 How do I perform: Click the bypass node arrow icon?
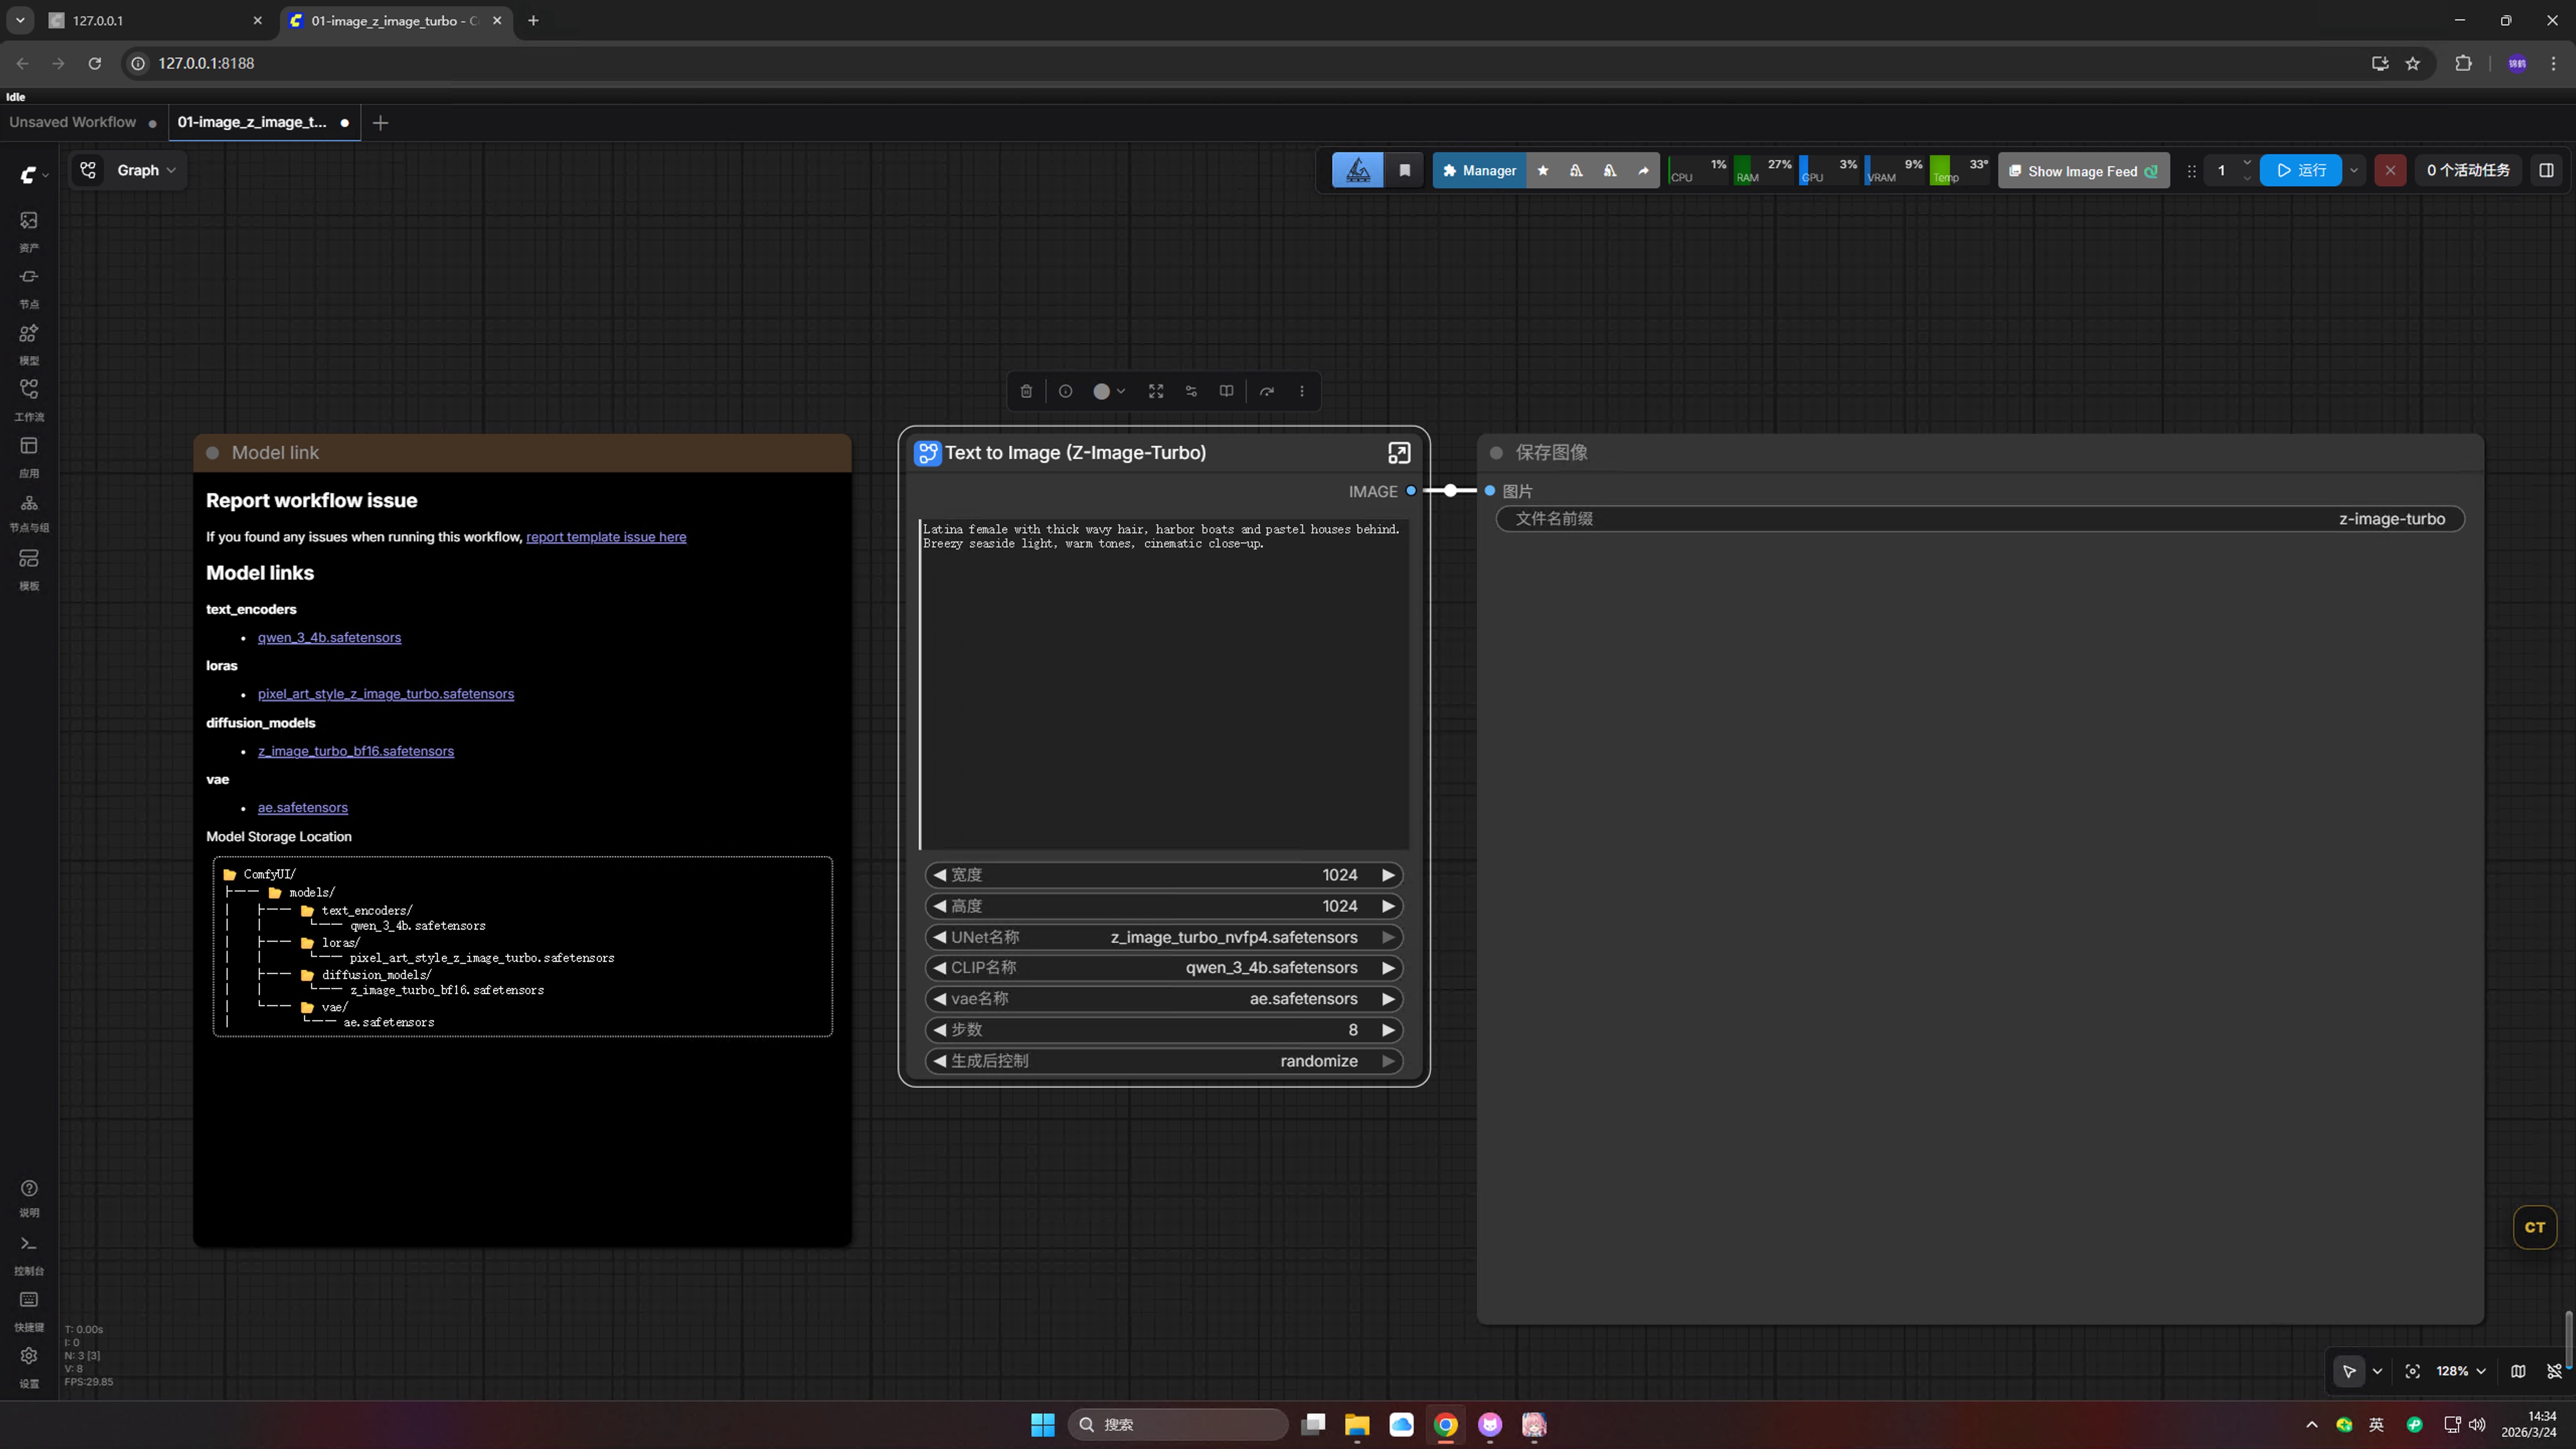(1267, 391)
